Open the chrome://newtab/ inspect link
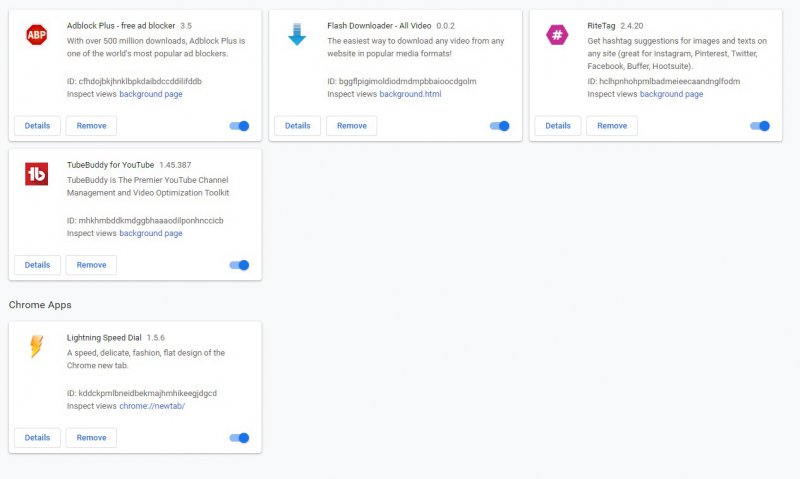Viewport: 800px width, 479px height. tap(152, 406)
